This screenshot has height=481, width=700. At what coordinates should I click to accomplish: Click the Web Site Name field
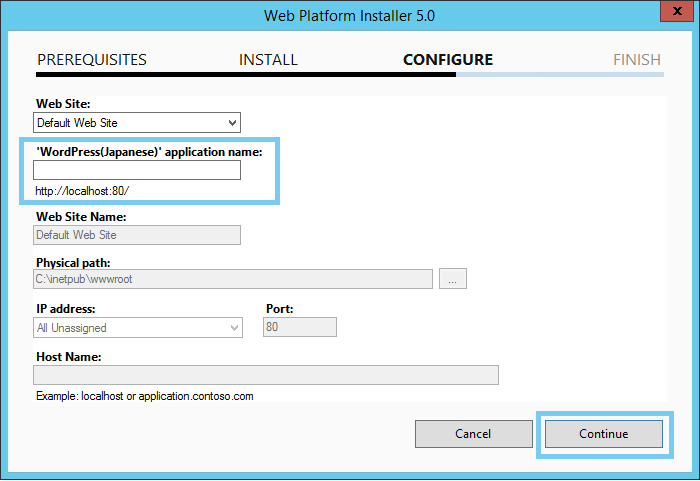coord(137,235)
